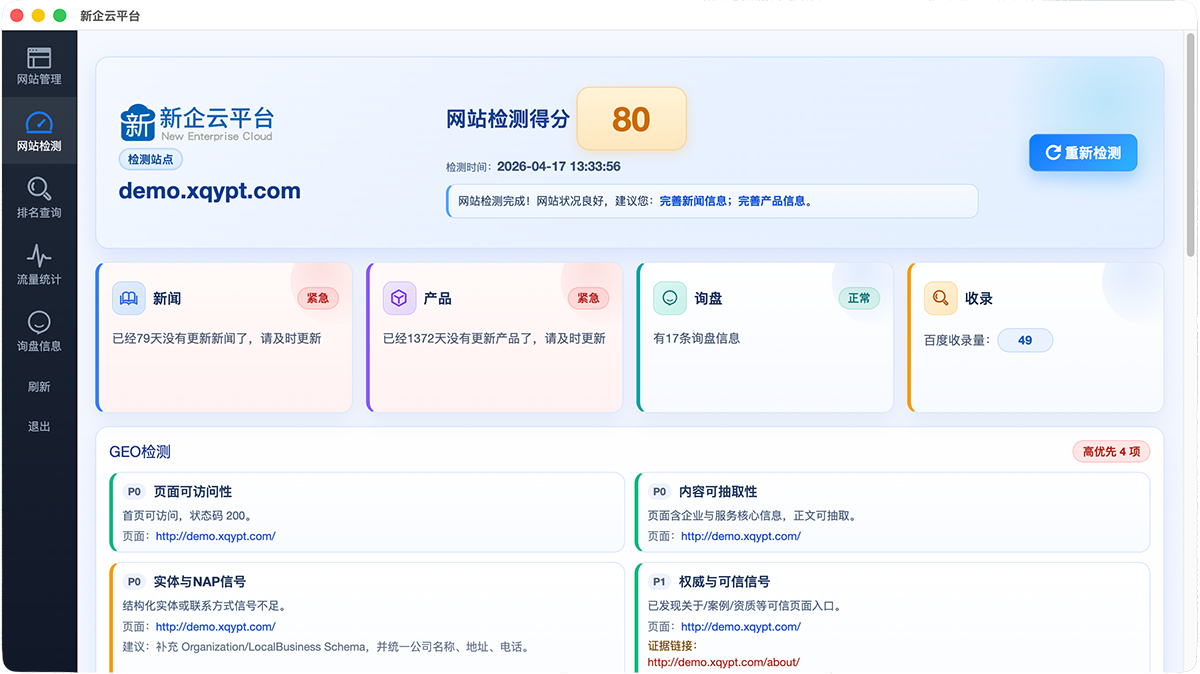Viewport: 1200px width, 674px height.
Task: Click the 完善产品信息 link
Action: tap(772, 201)
